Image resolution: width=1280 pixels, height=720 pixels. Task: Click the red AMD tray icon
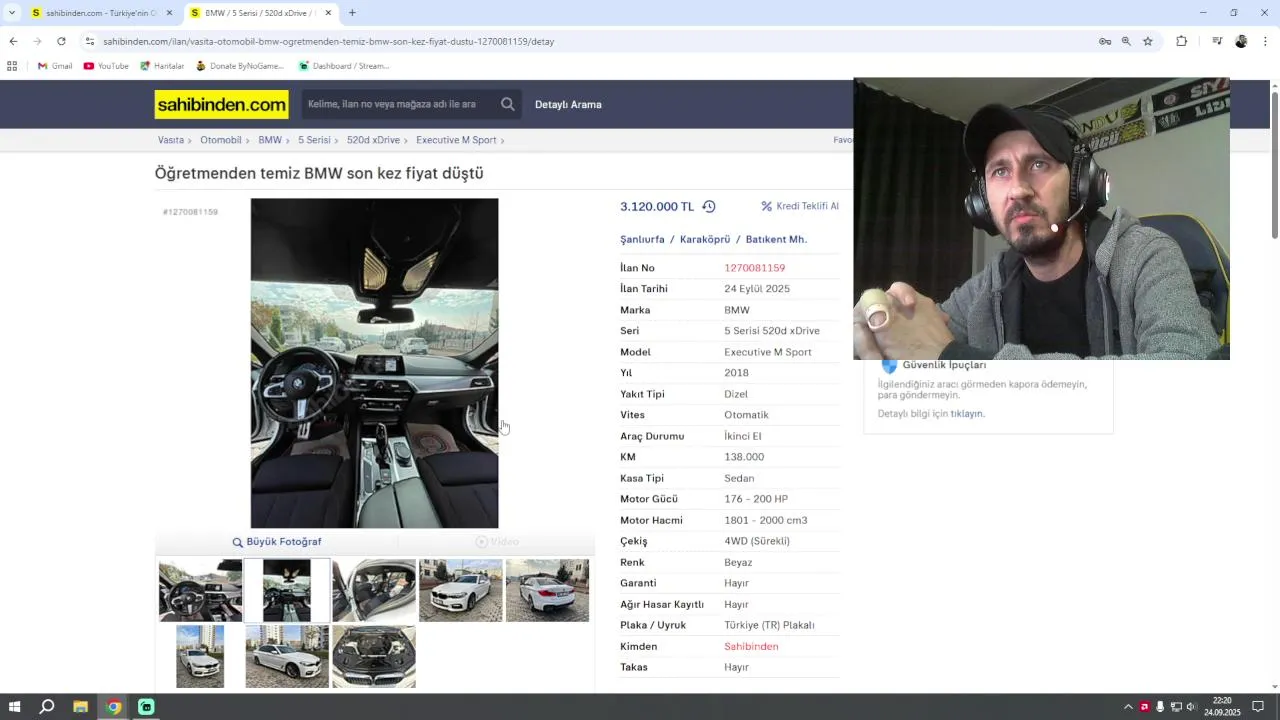pyautogui.click(x=1144, y=707)
